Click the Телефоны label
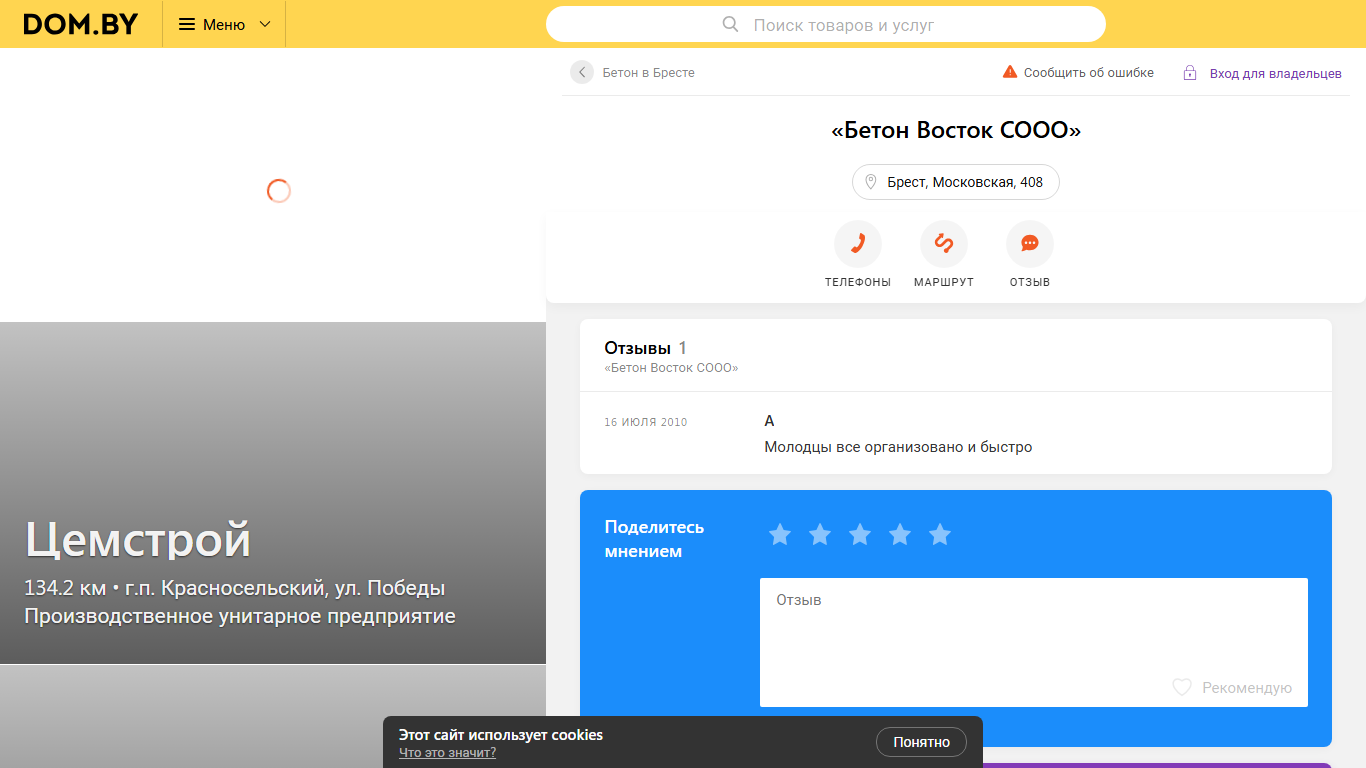The width and height of the screenshot is (1366, 768). pos(858,282)
